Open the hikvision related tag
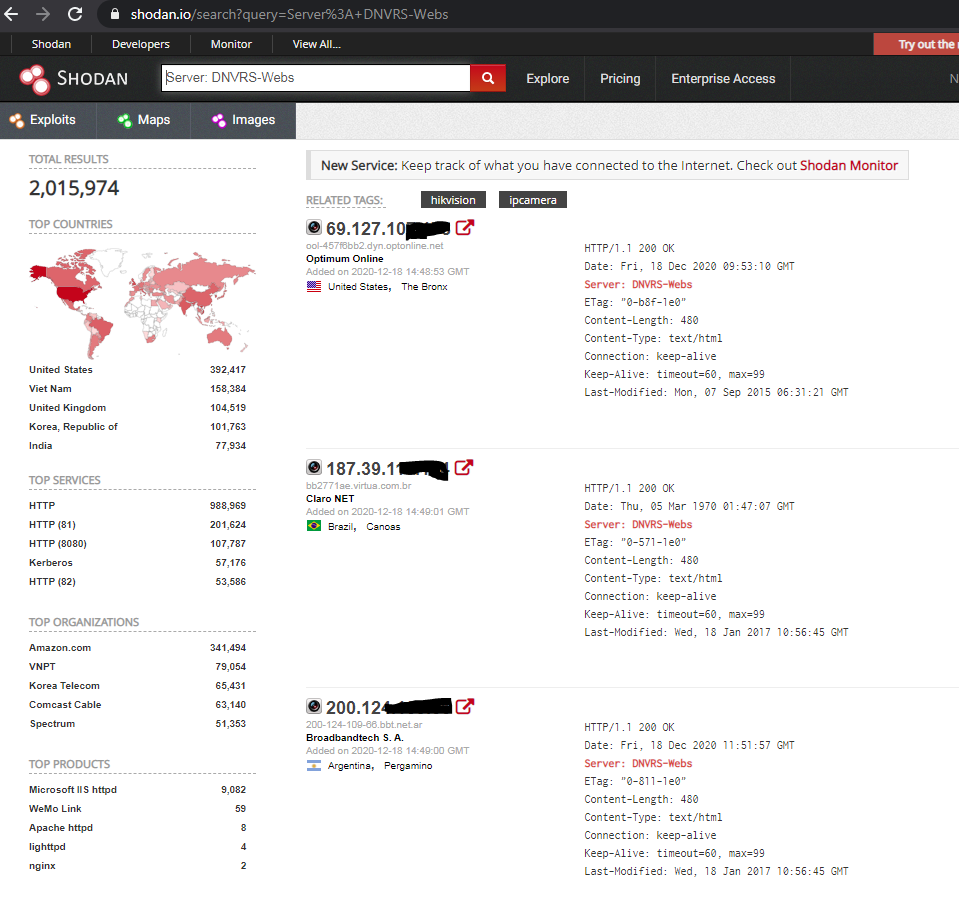The height and width of the screenshot is (904, 959). (453, 199)
